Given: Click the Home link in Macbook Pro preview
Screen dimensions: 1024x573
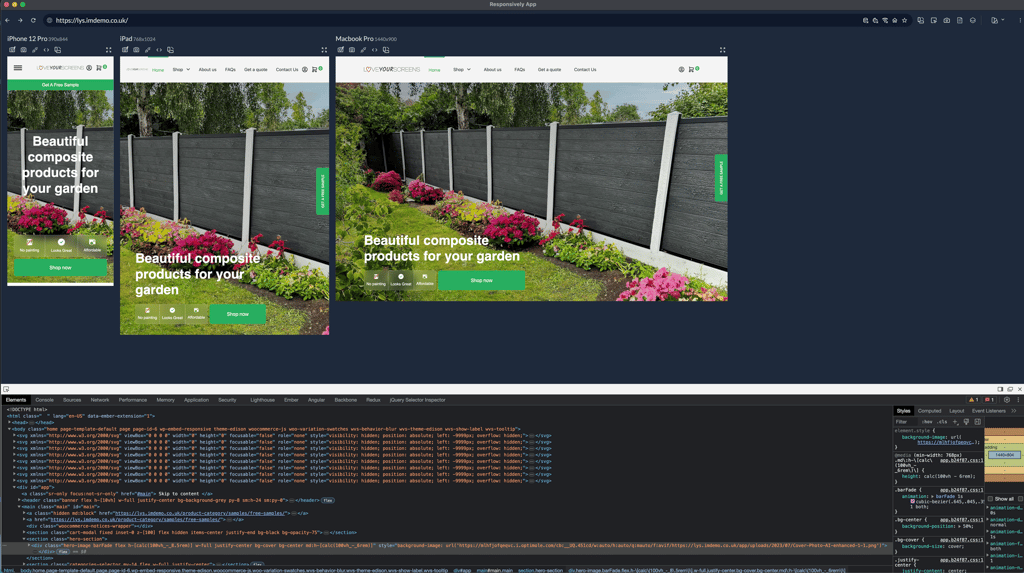Looking at the screenshot, I should click(x=434, y=70).
